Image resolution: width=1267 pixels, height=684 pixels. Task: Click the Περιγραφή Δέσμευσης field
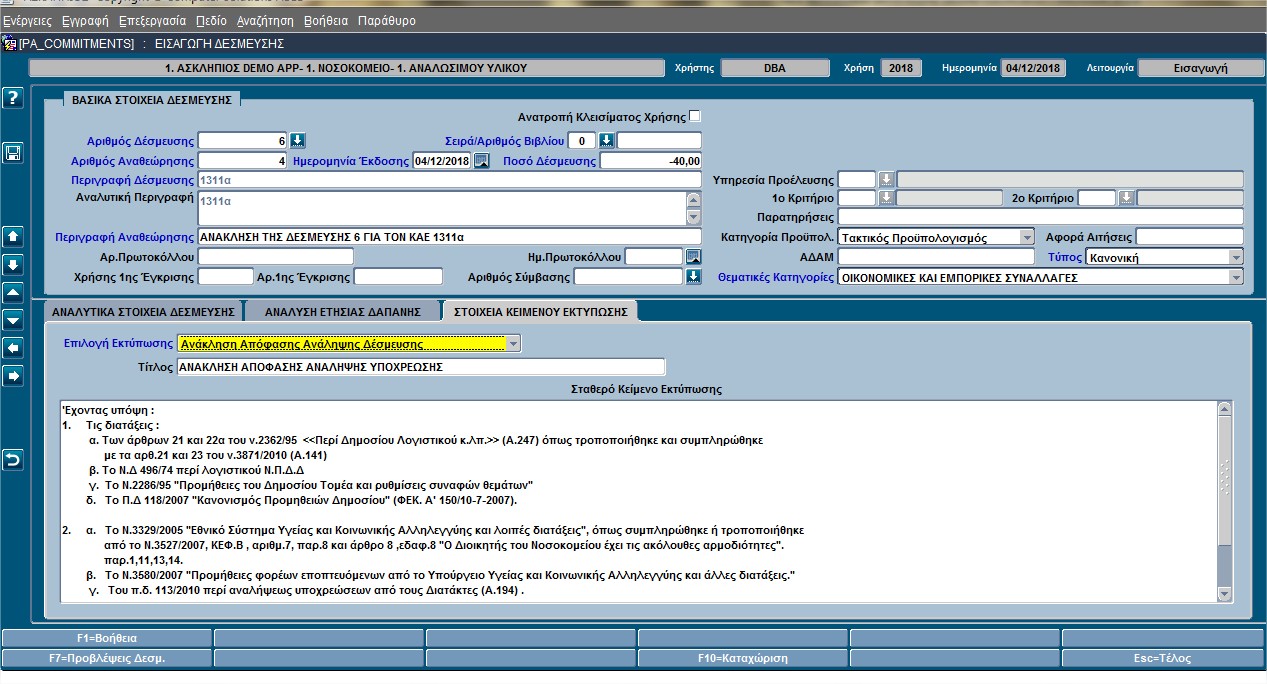[450, 180]
